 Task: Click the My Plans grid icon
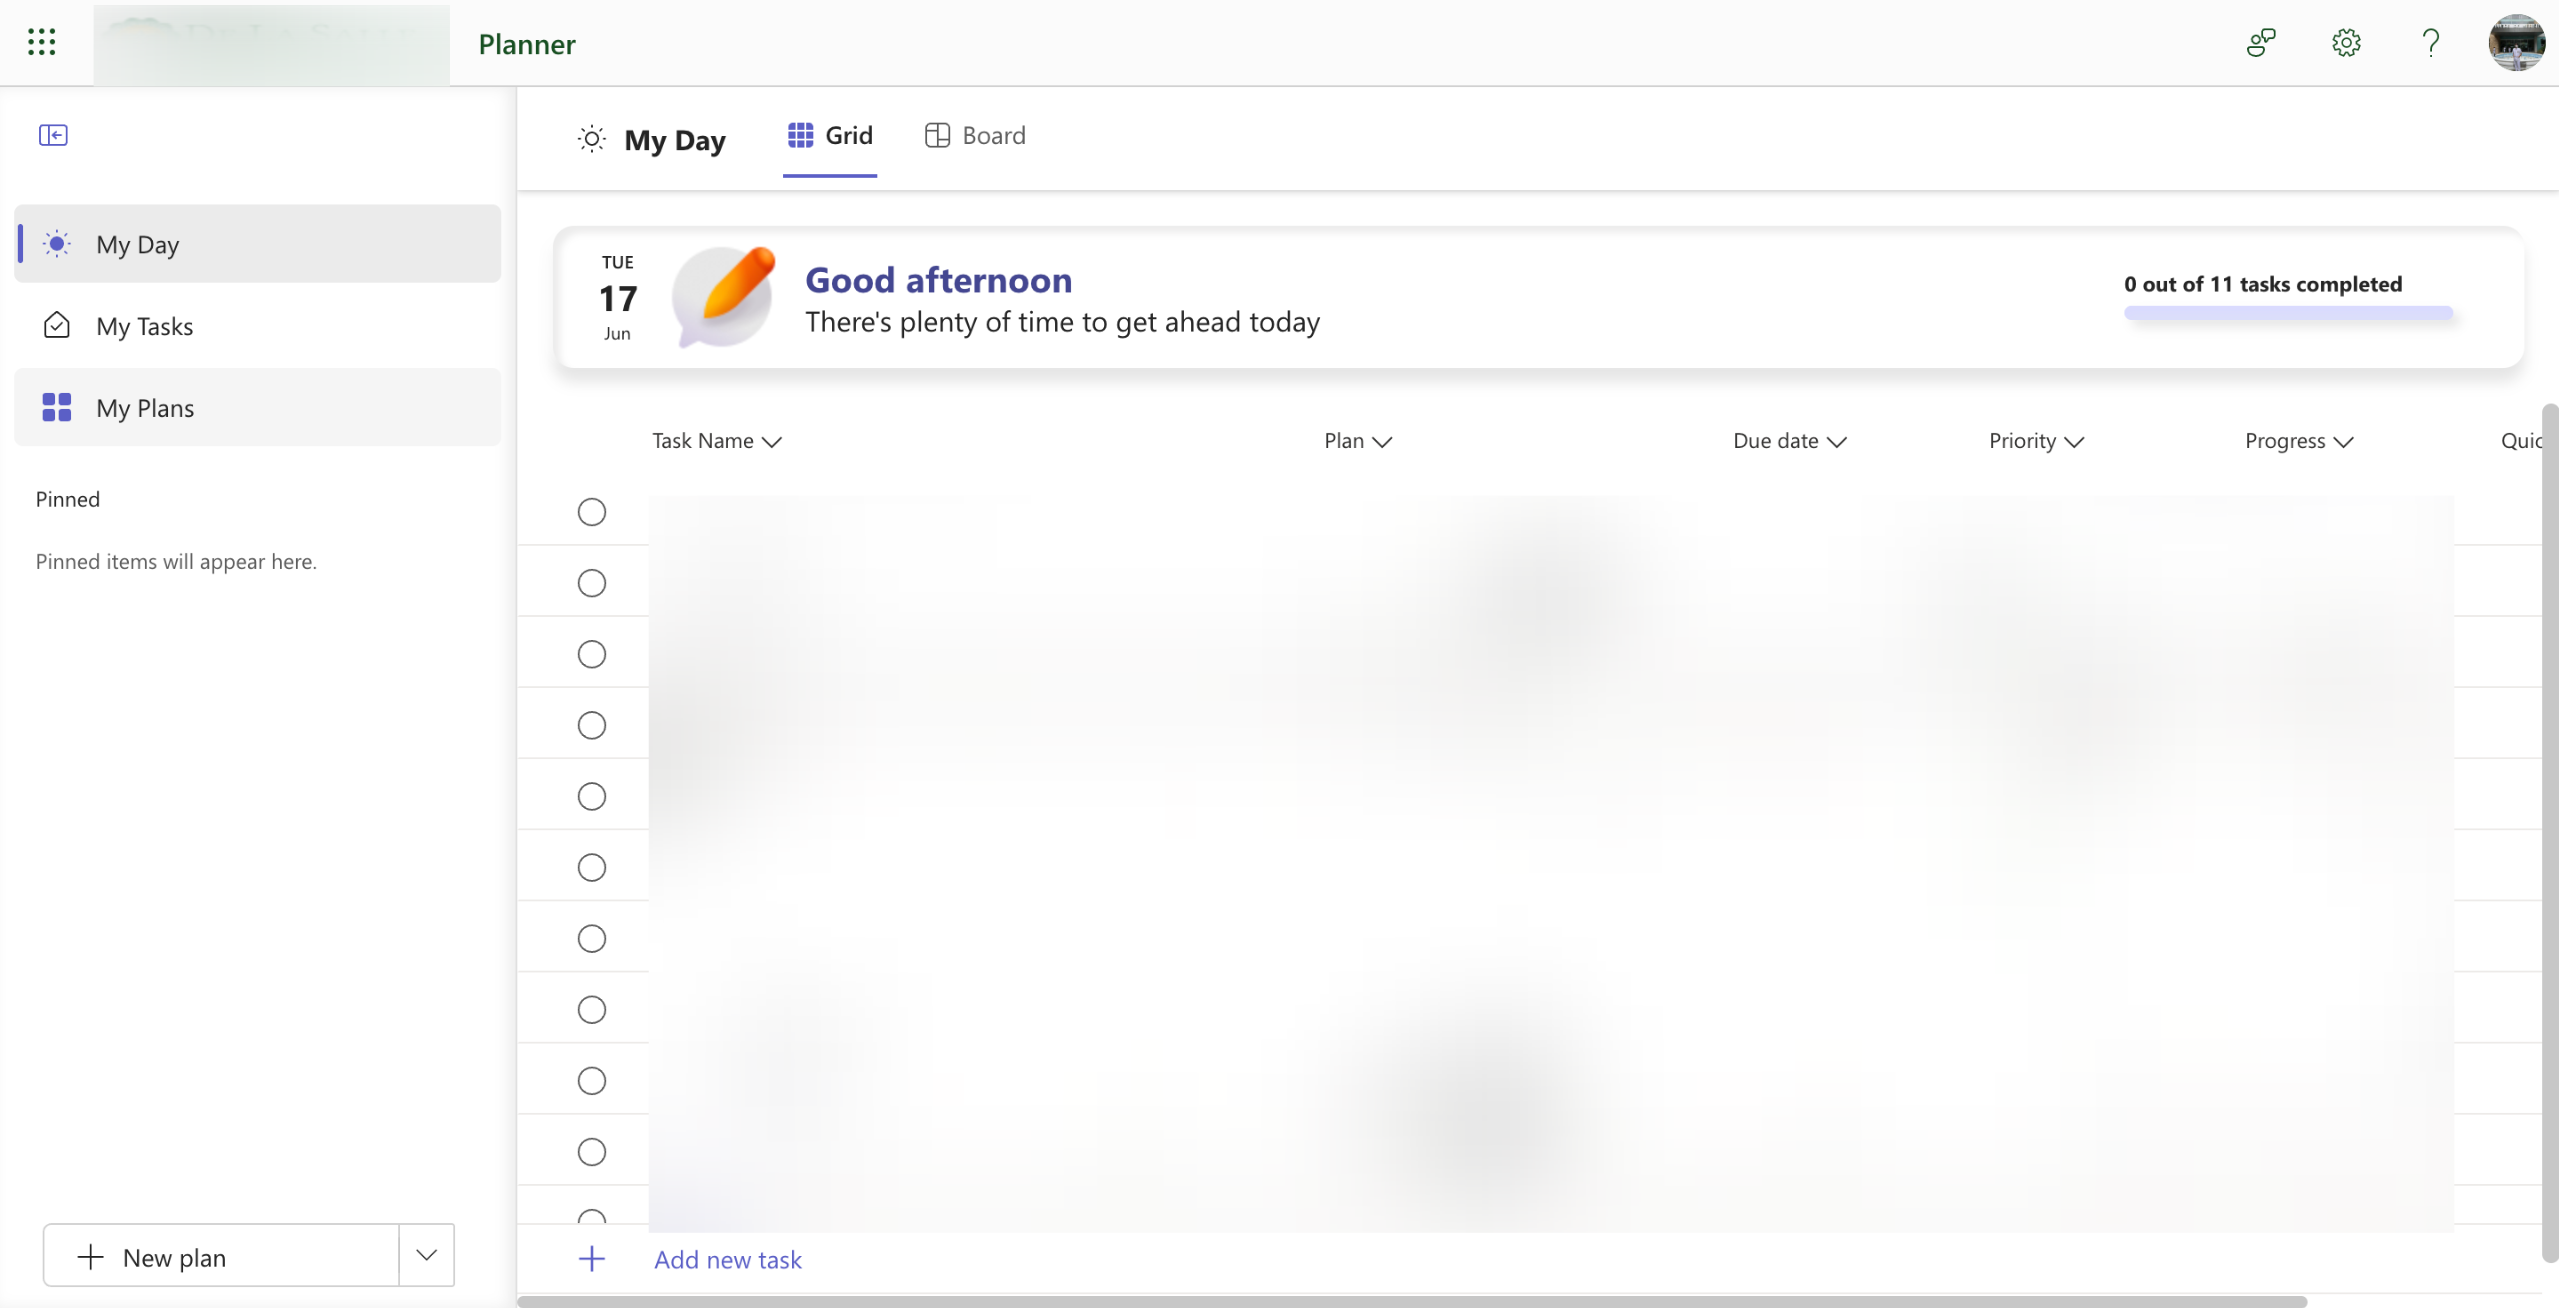pos(57,407)
